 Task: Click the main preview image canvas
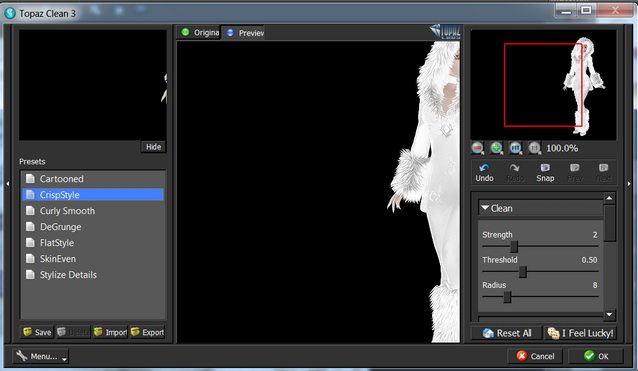(318, 191)
